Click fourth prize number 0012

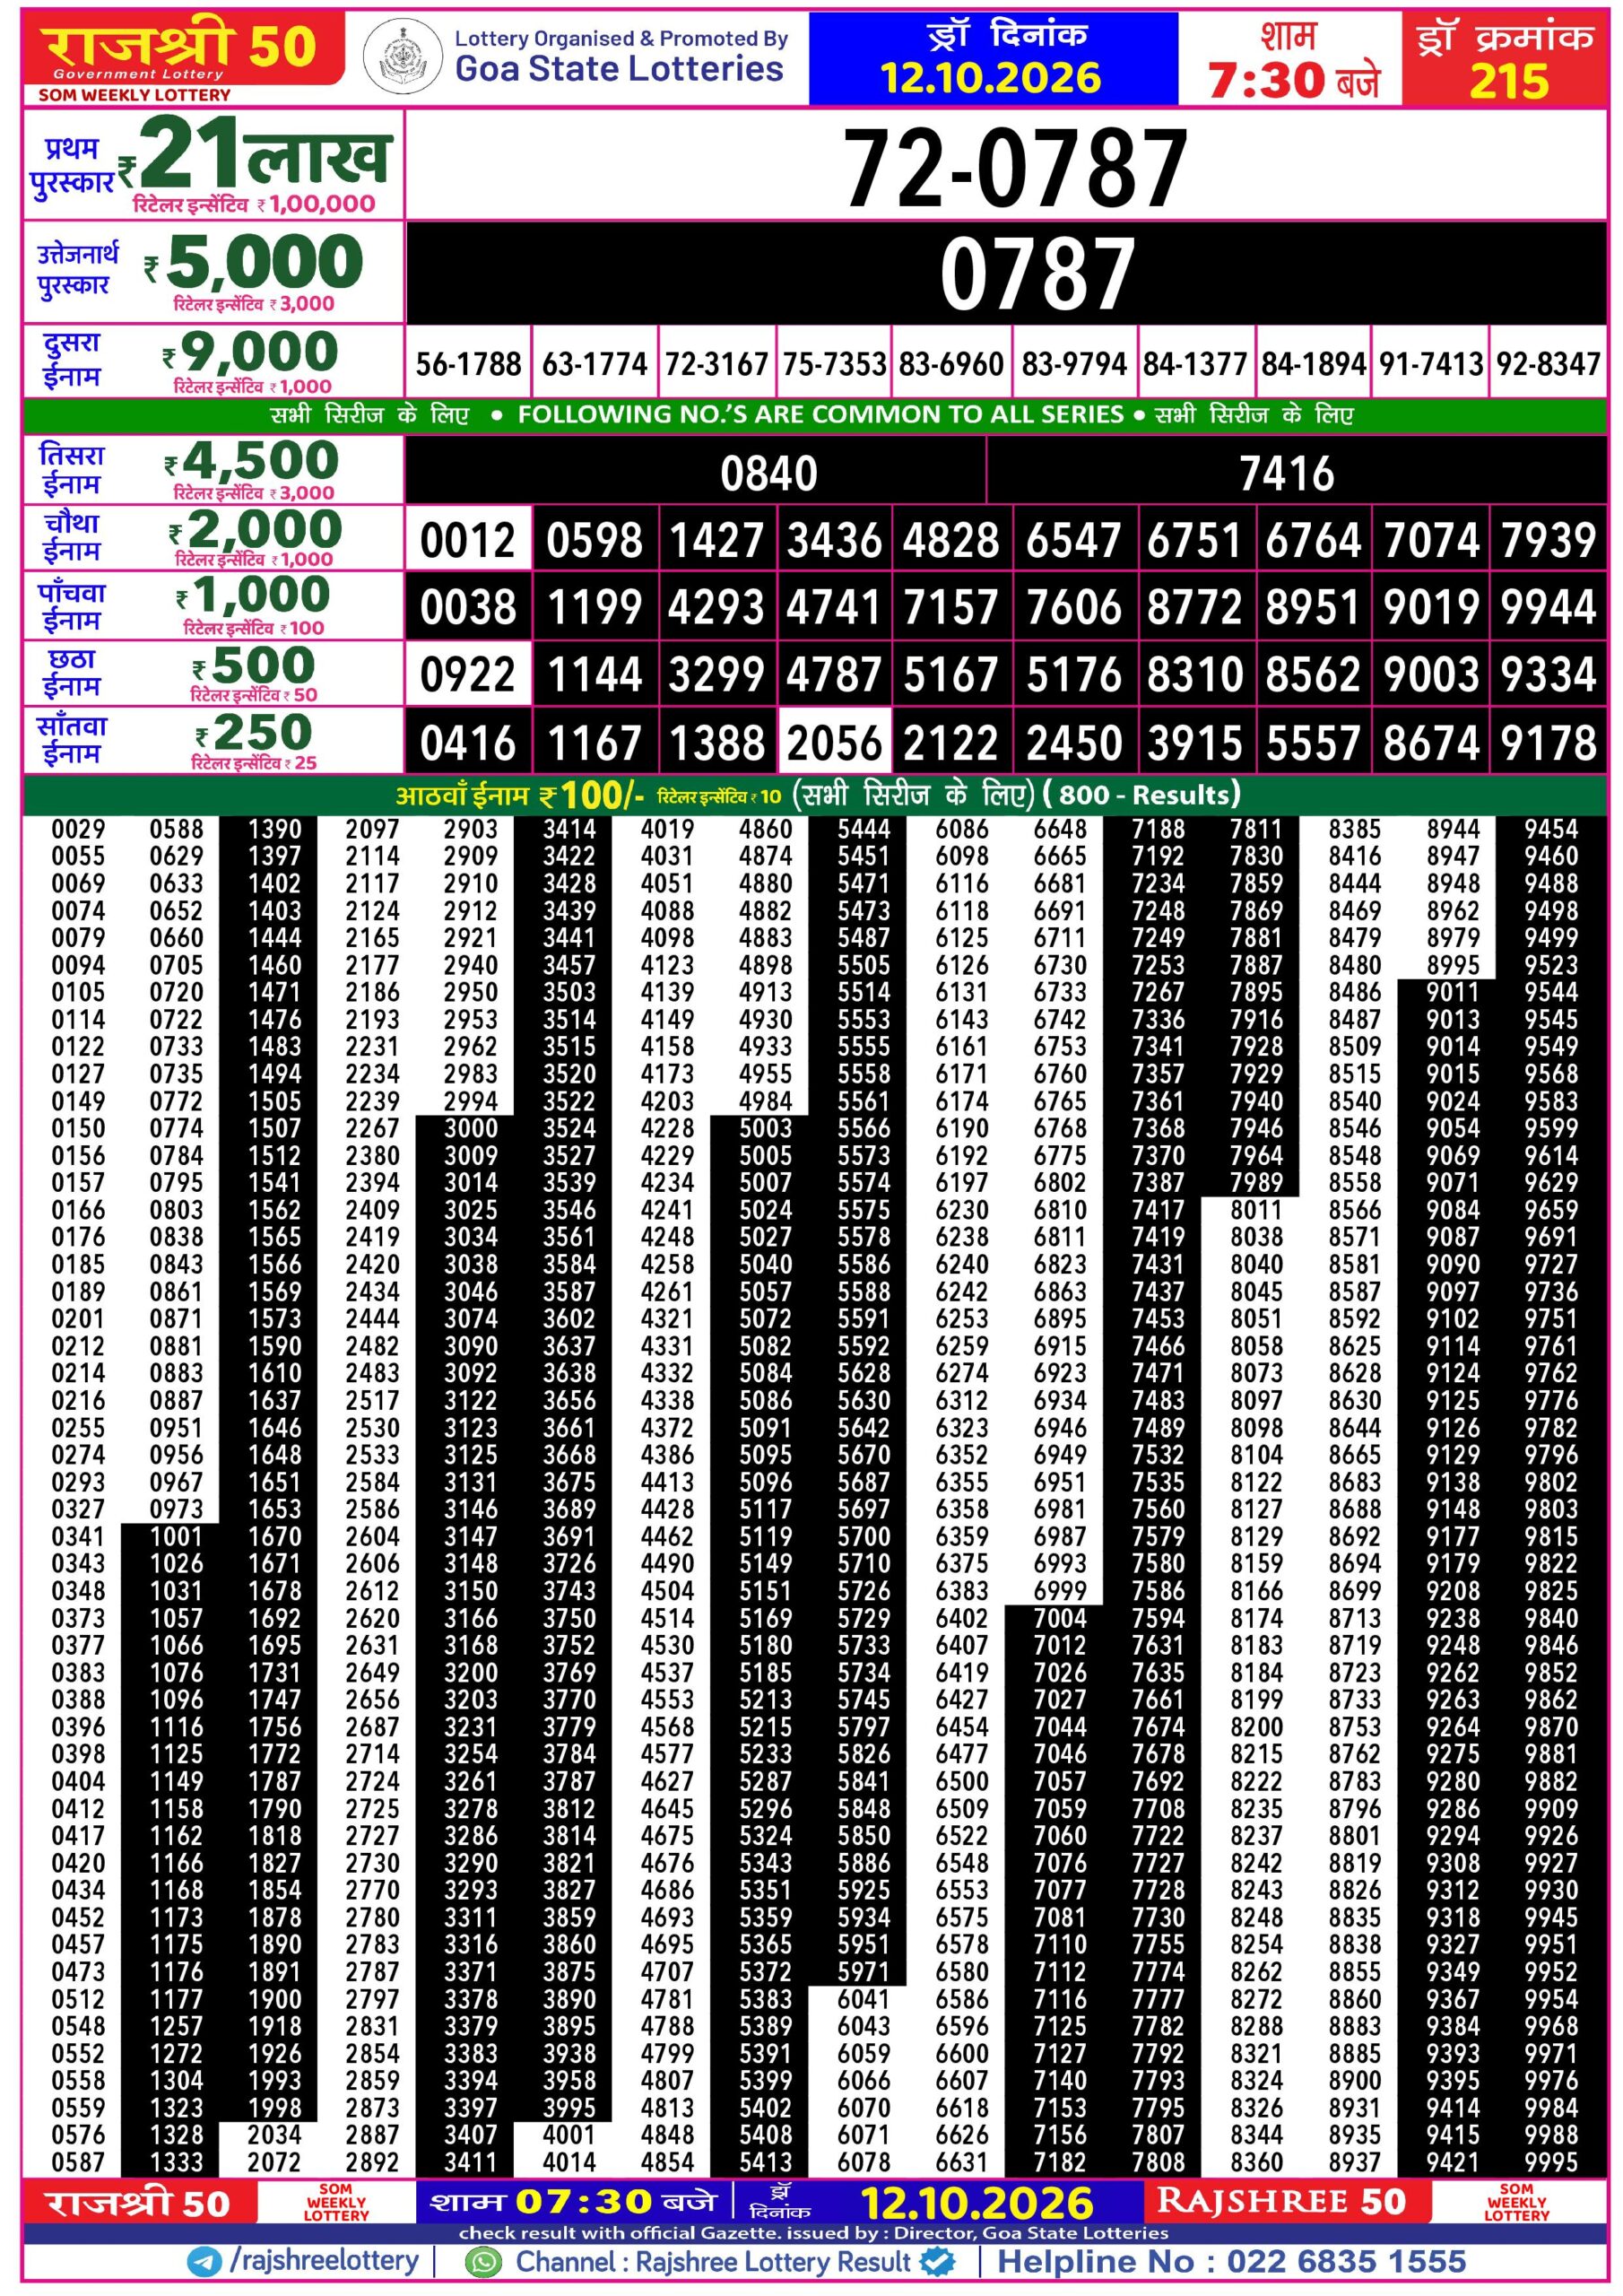(468, 541)
